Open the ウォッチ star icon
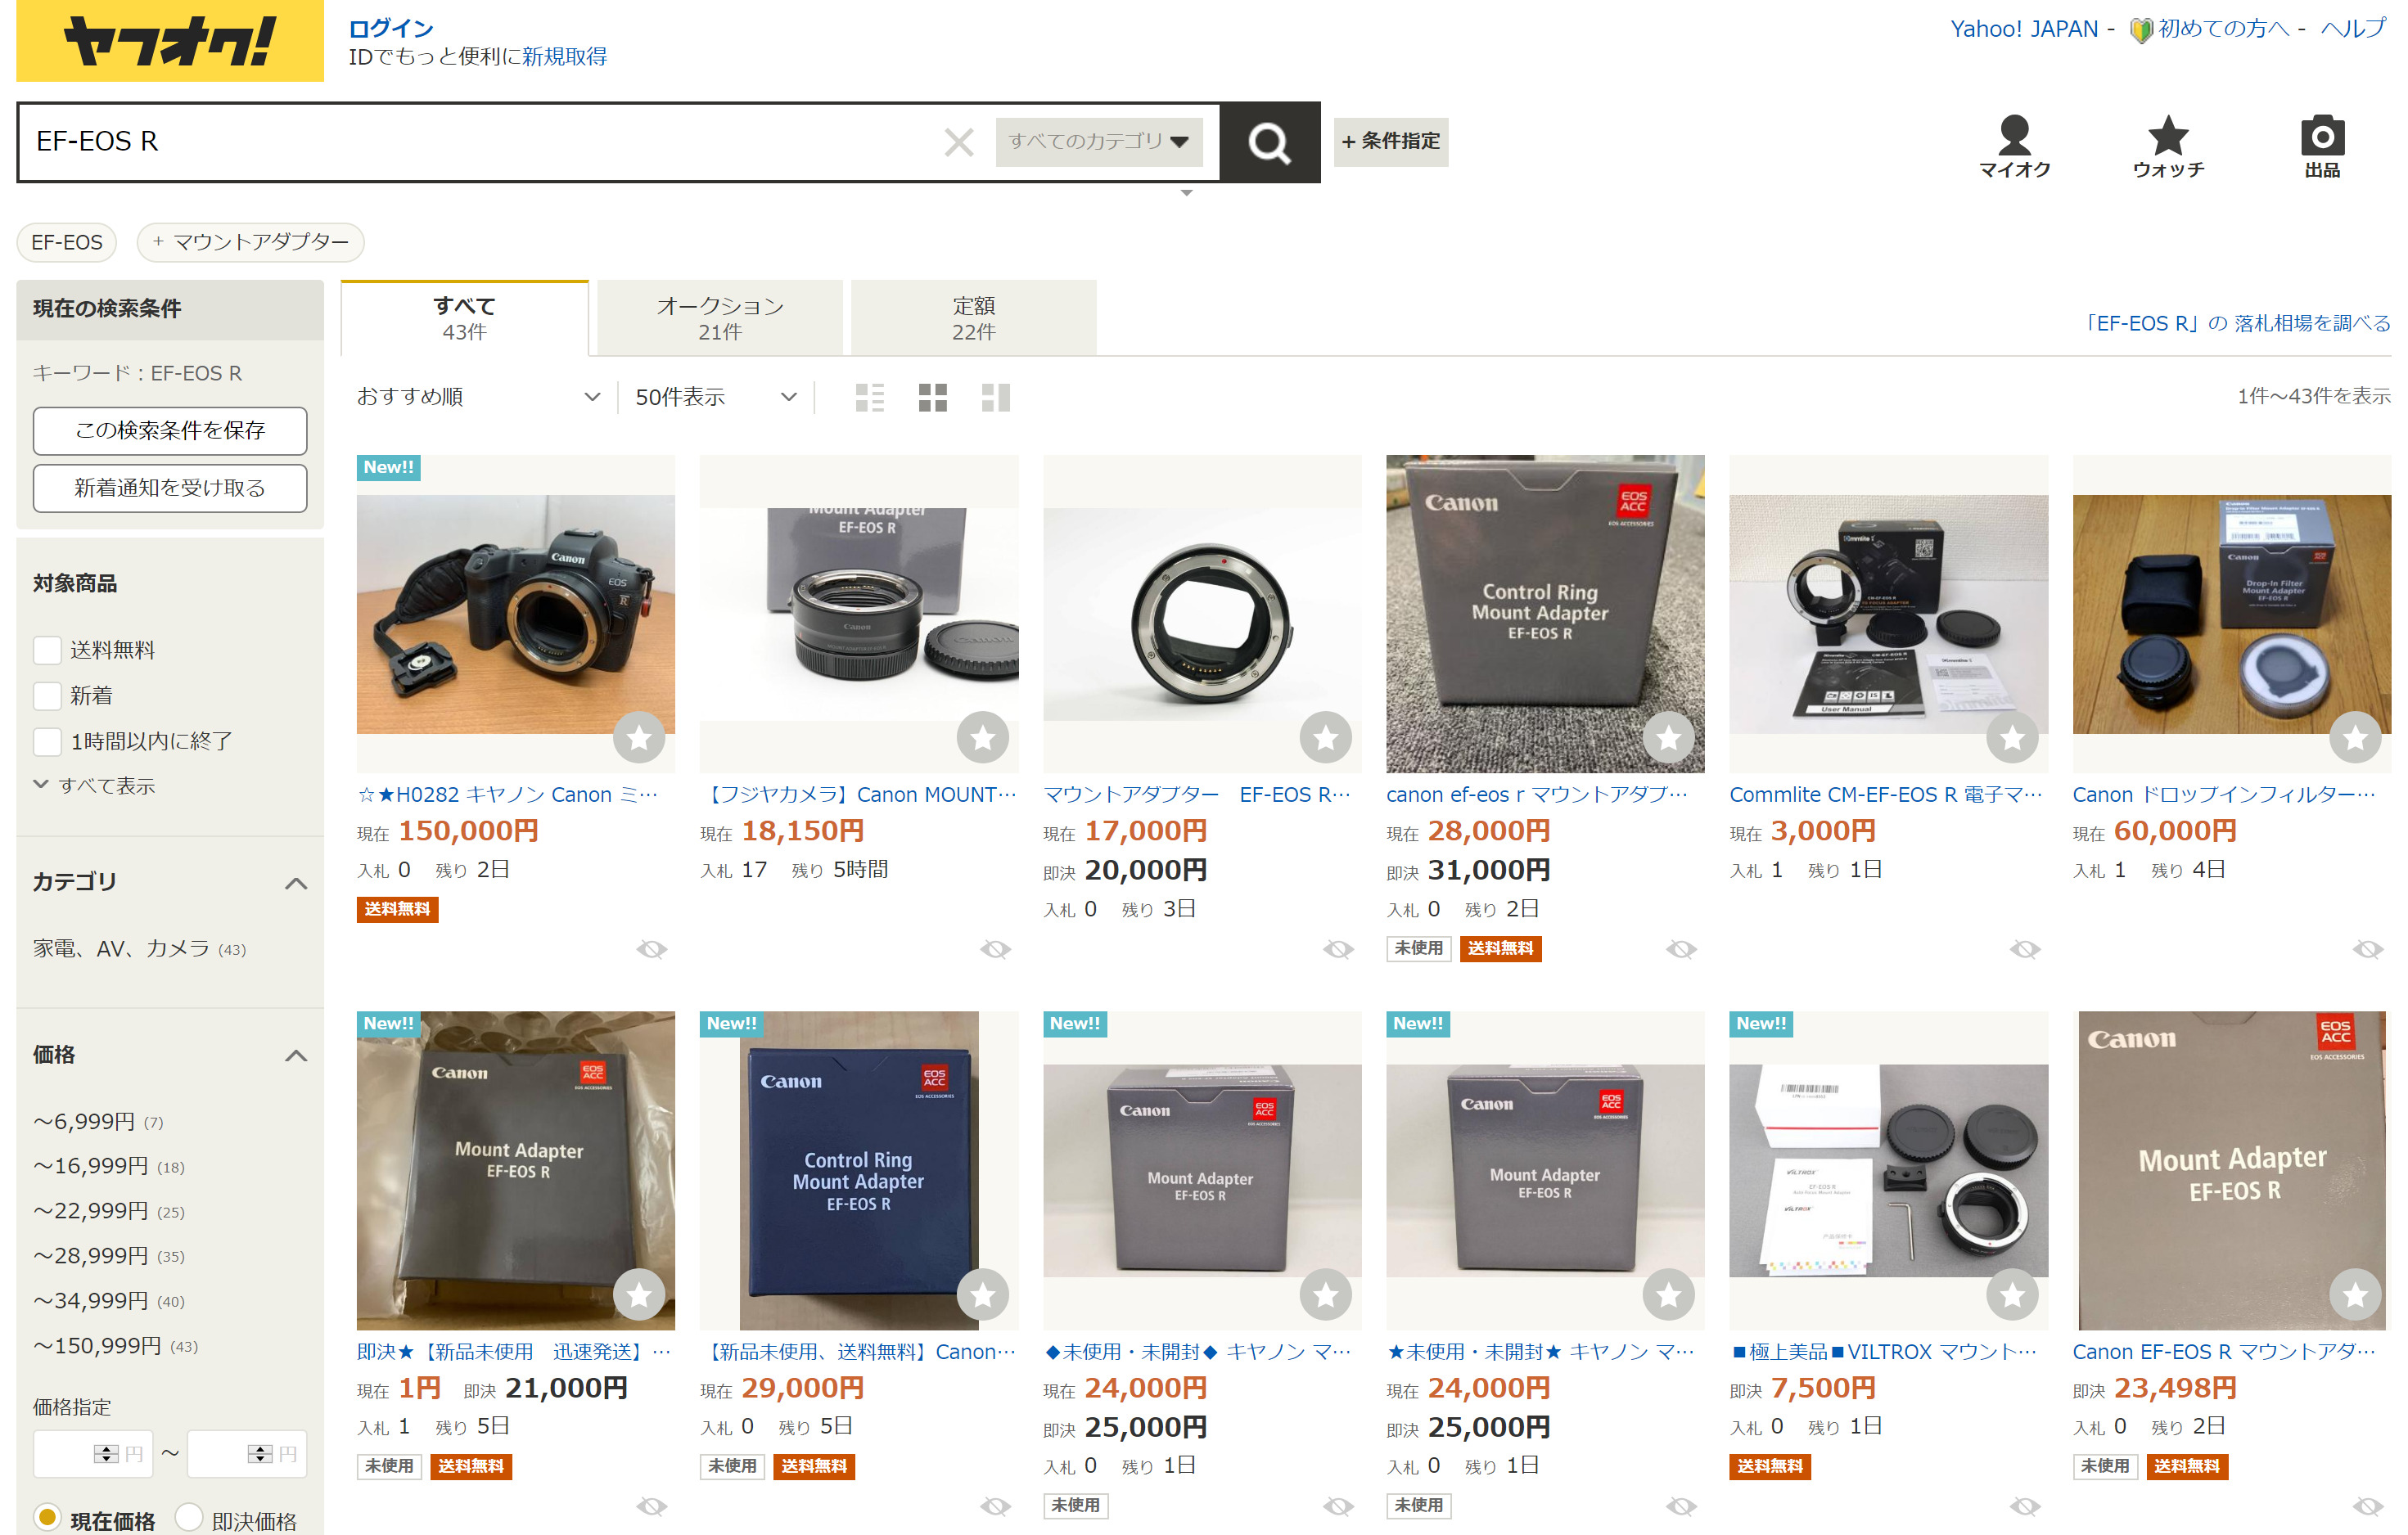 pyautogui.click(x=2167, y=146)
